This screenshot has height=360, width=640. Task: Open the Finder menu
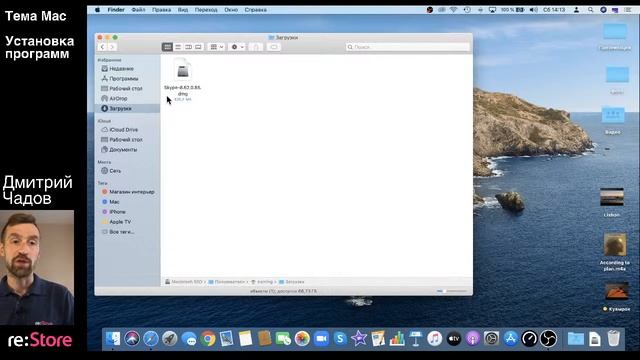click(x=116, y=10)
